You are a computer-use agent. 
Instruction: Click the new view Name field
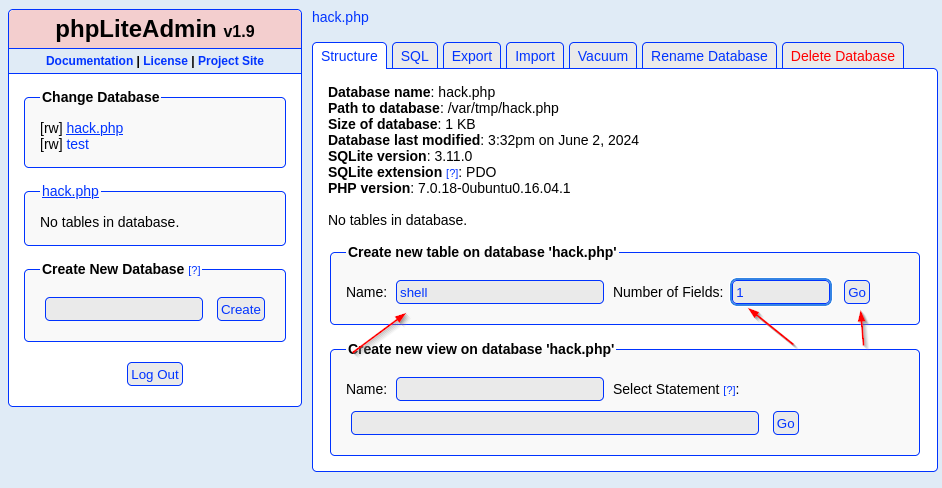pos(499,389)
